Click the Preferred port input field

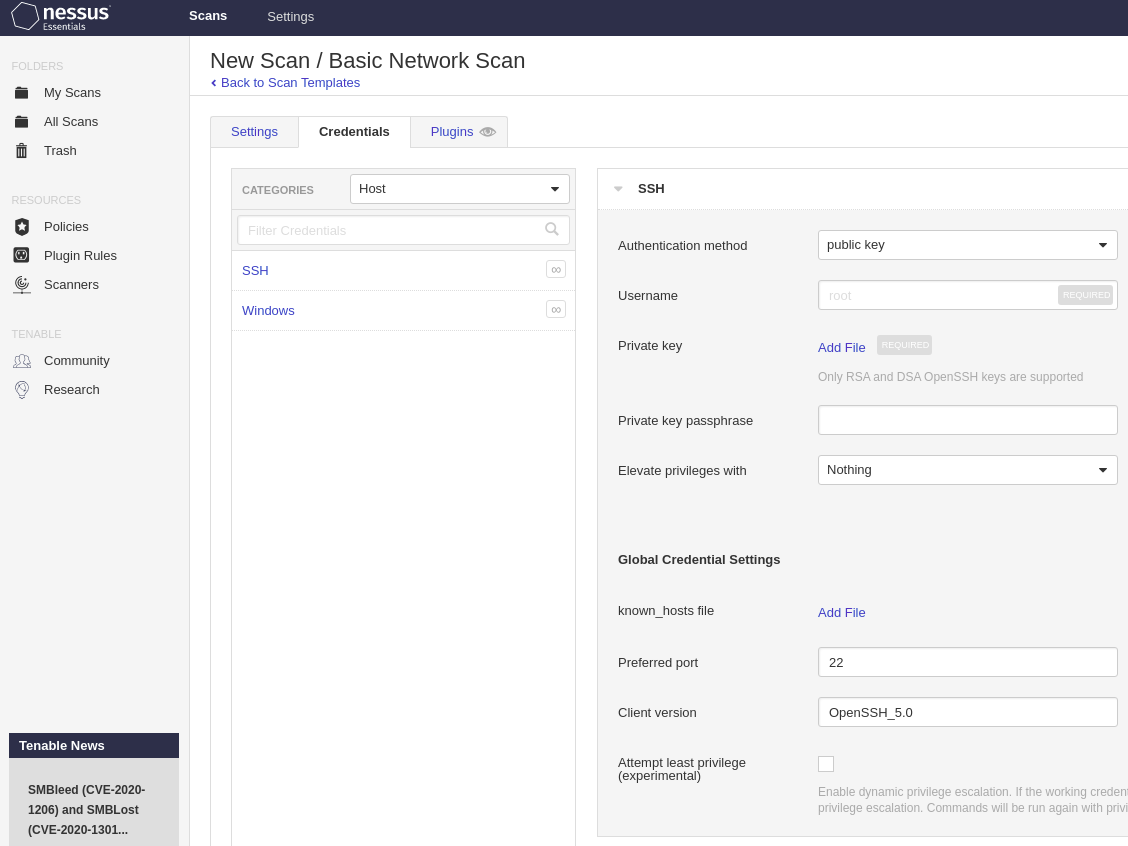click(x=967, y=662)
